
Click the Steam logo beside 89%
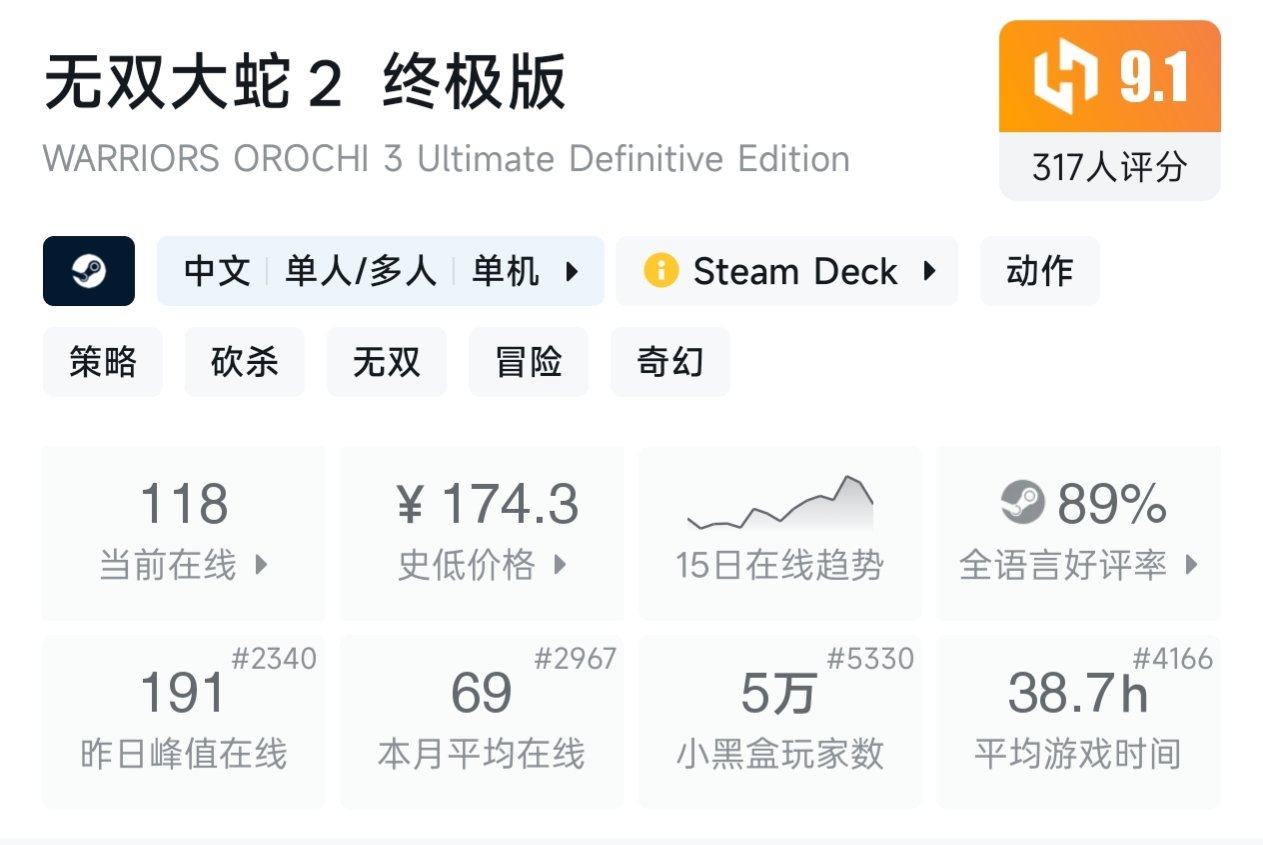click(x=1022, y=503)
